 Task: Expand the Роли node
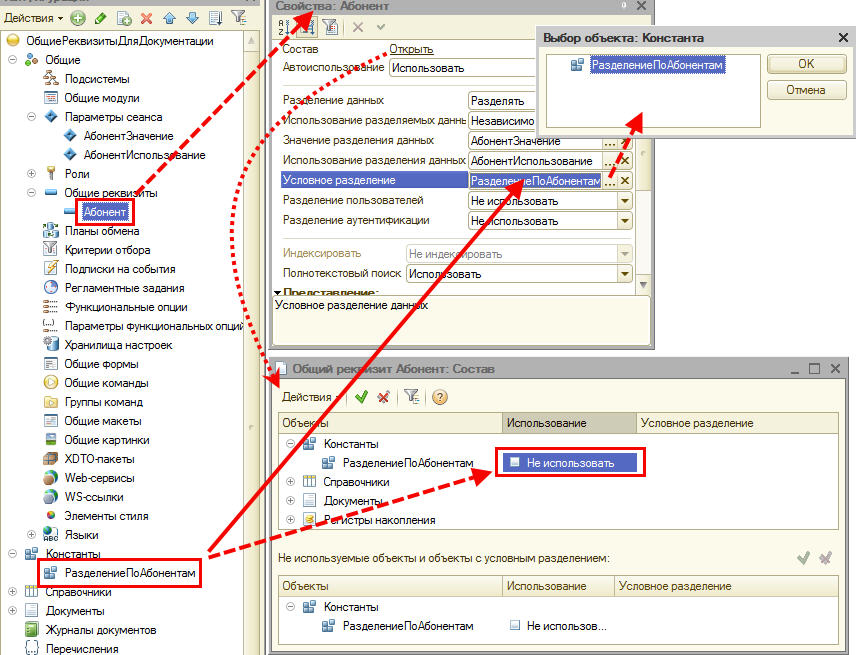32,174
